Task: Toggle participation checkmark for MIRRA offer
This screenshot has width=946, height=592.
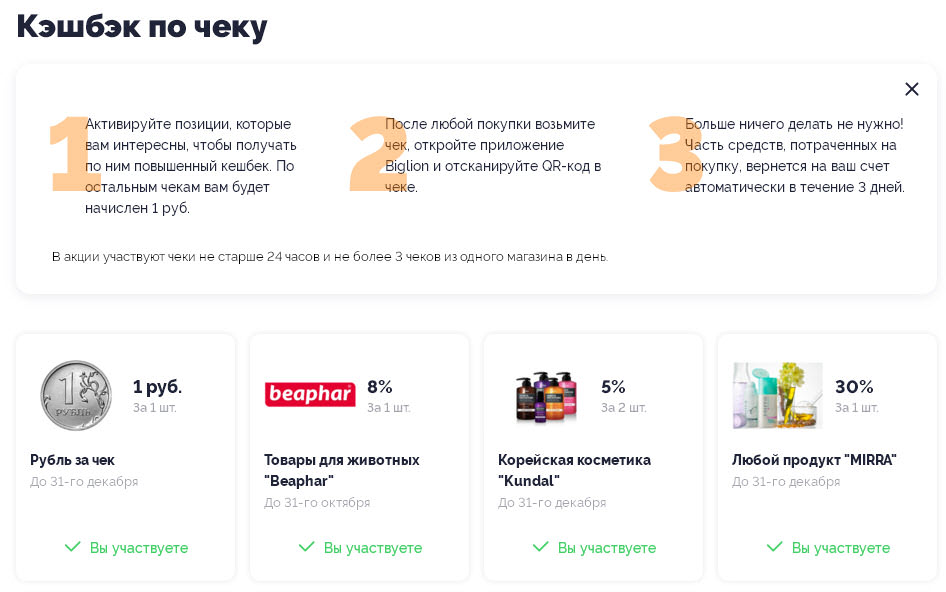Action: [775, 547]
